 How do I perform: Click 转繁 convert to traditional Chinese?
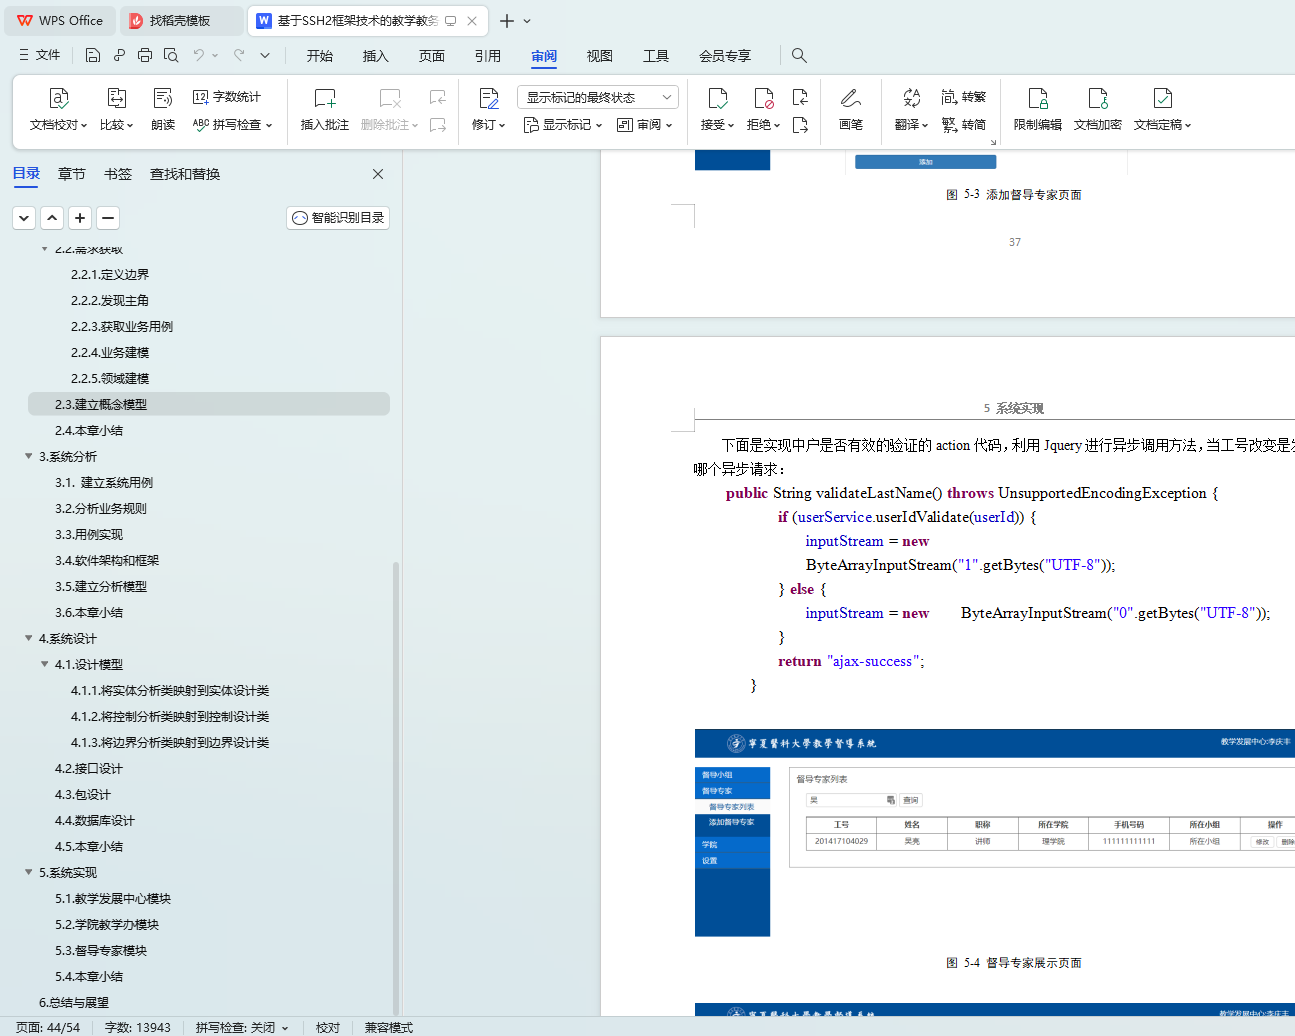[964, 97]
